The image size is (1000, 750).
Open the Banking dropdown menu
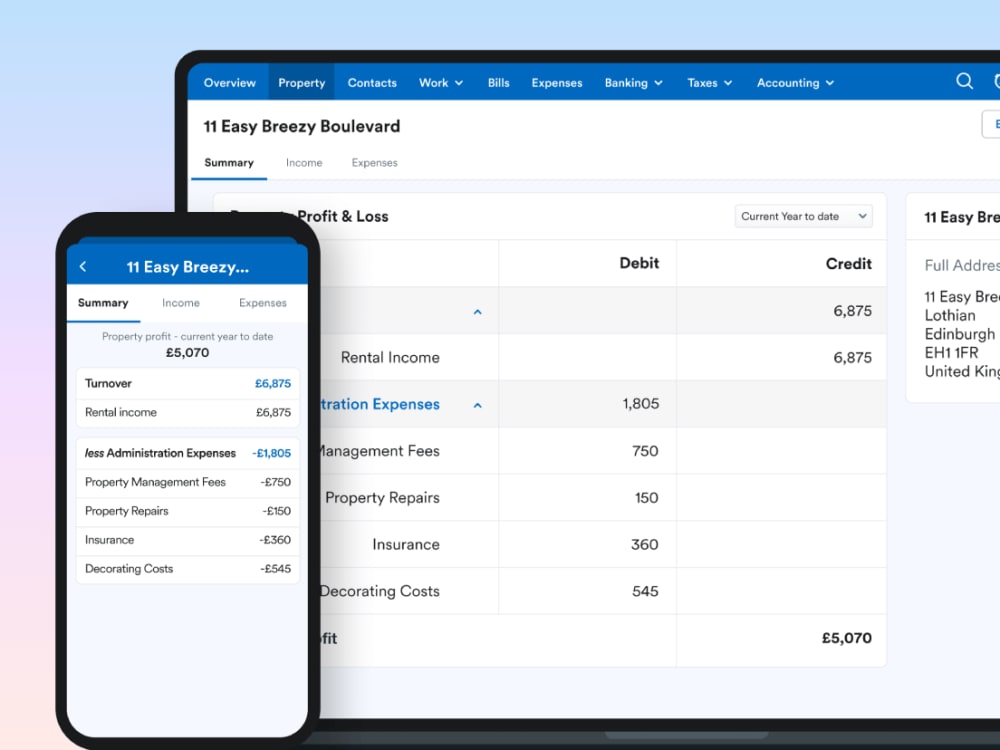coord(633,82)
